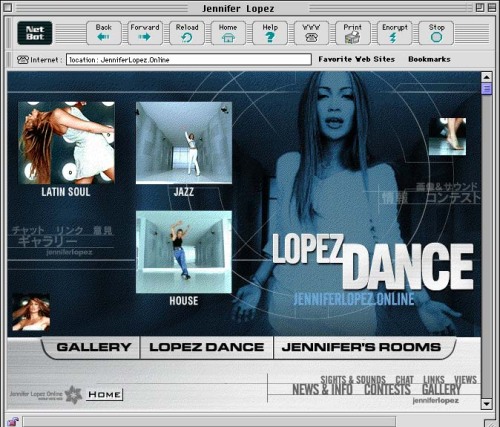Click the Encrypt lightning bolt icon
The width and height of the screenshot is (500, 427).
click(394, 33)
